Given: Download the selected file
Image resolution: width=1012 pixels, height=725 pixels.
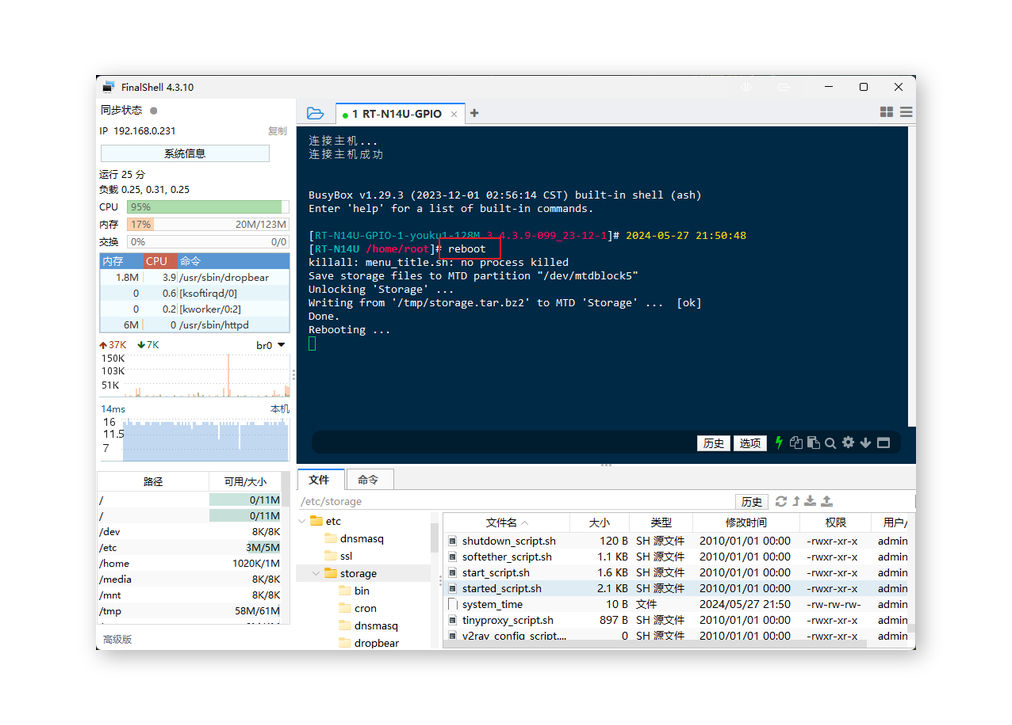Looking at the screenshot, I should pos(810,502).
